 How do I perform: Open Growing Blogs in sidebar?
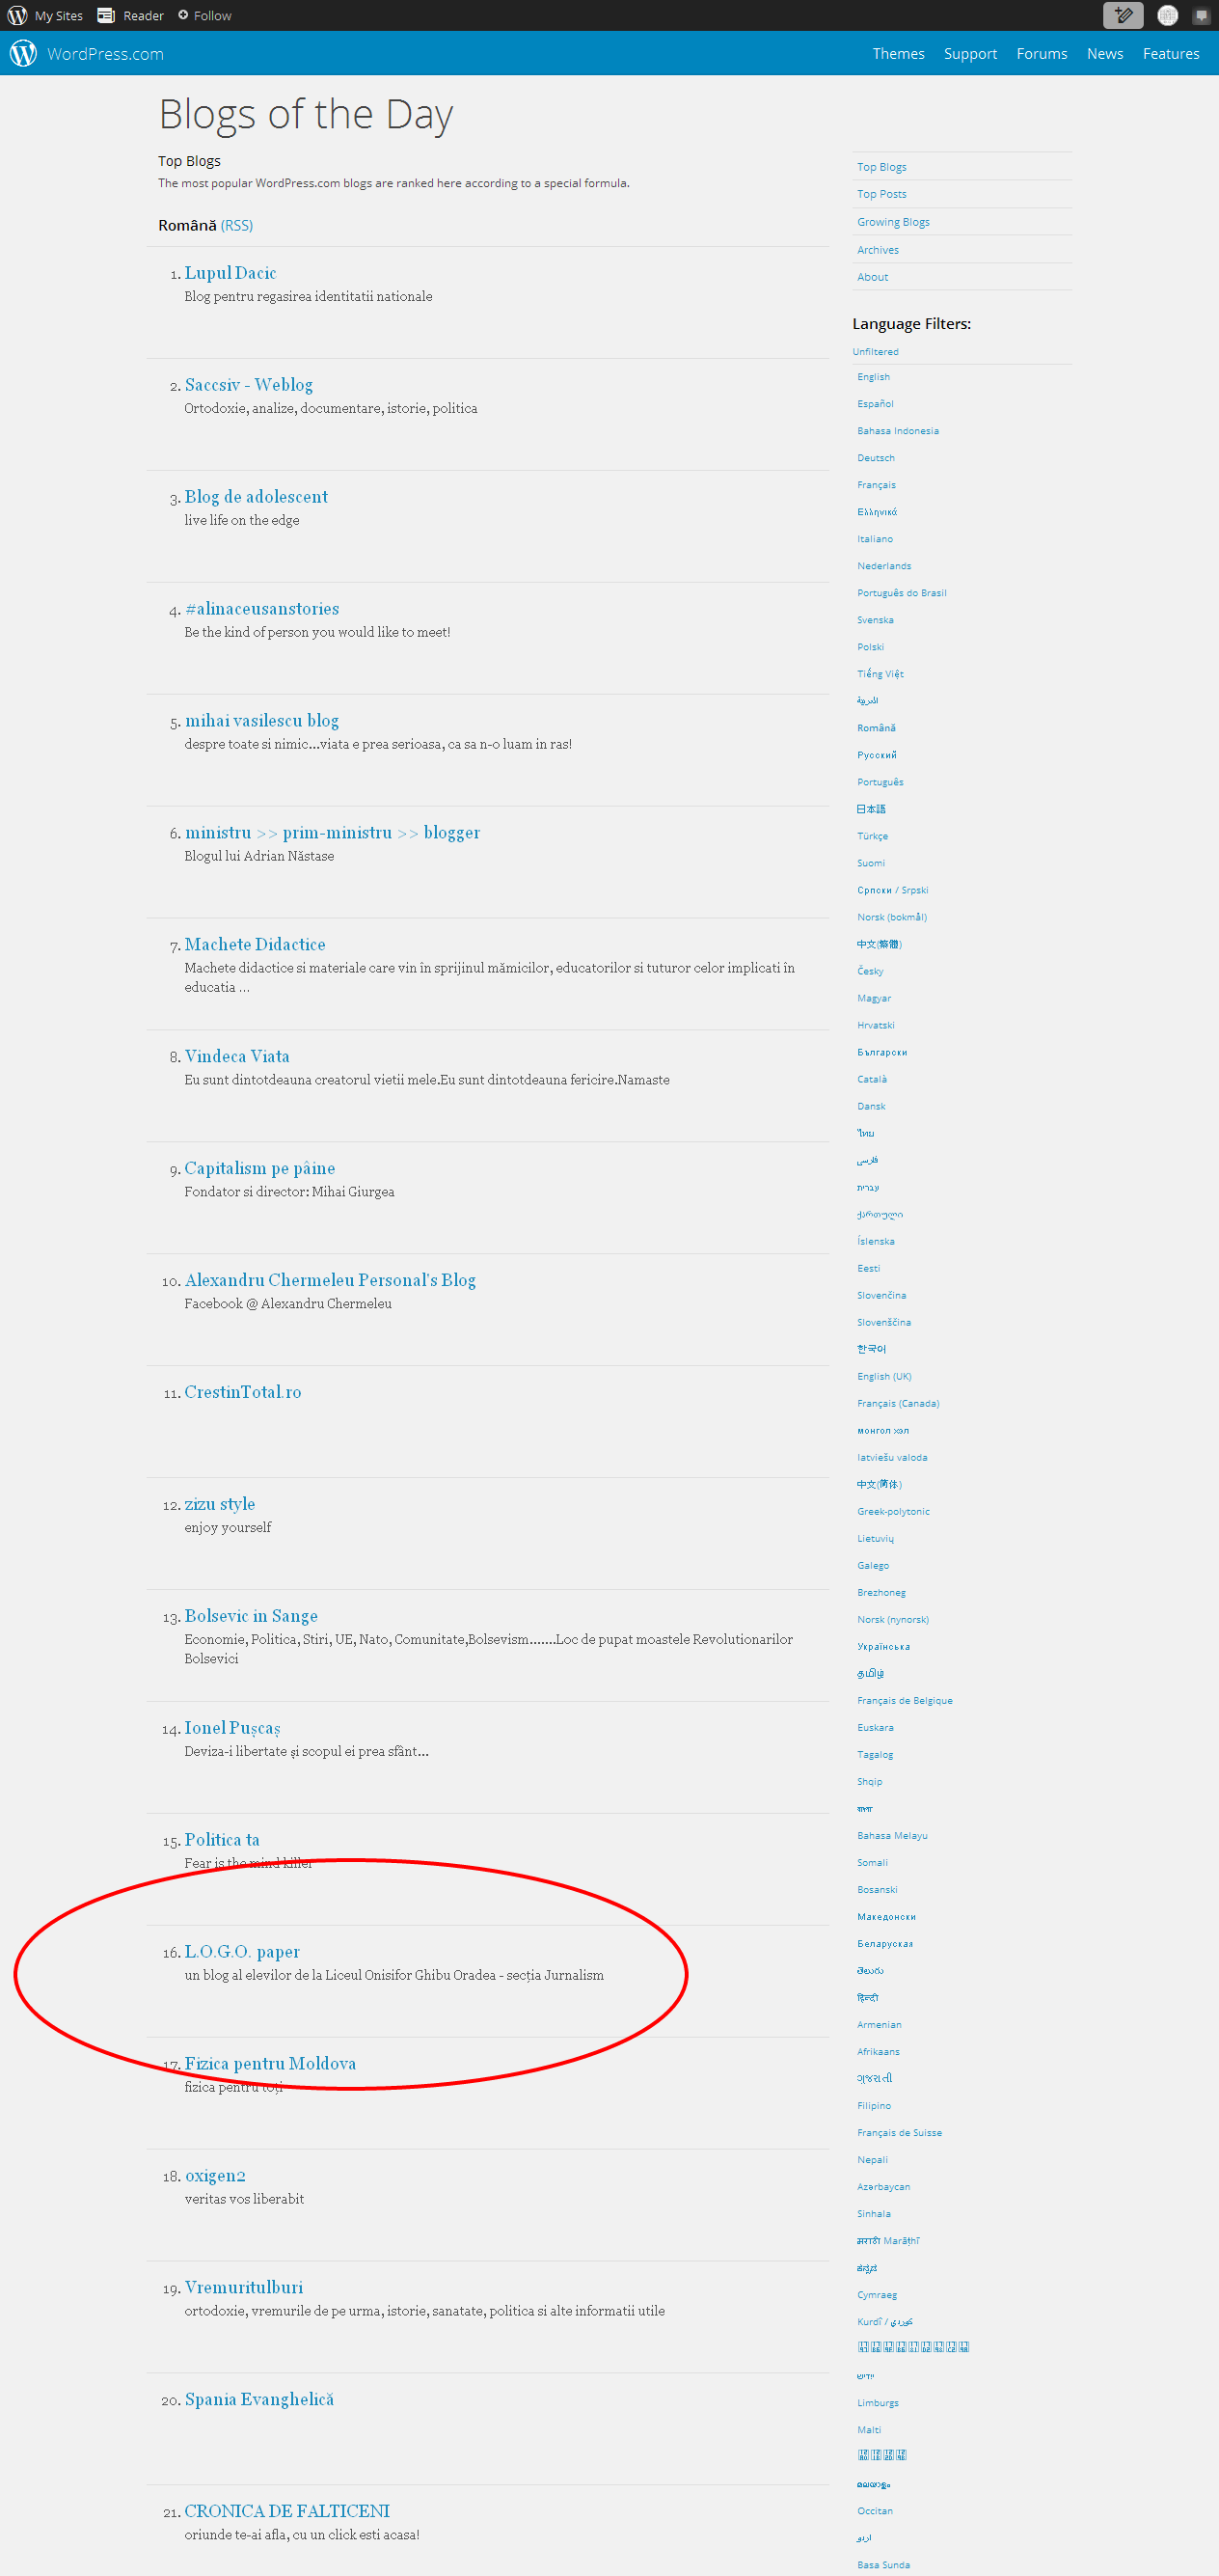892,222
